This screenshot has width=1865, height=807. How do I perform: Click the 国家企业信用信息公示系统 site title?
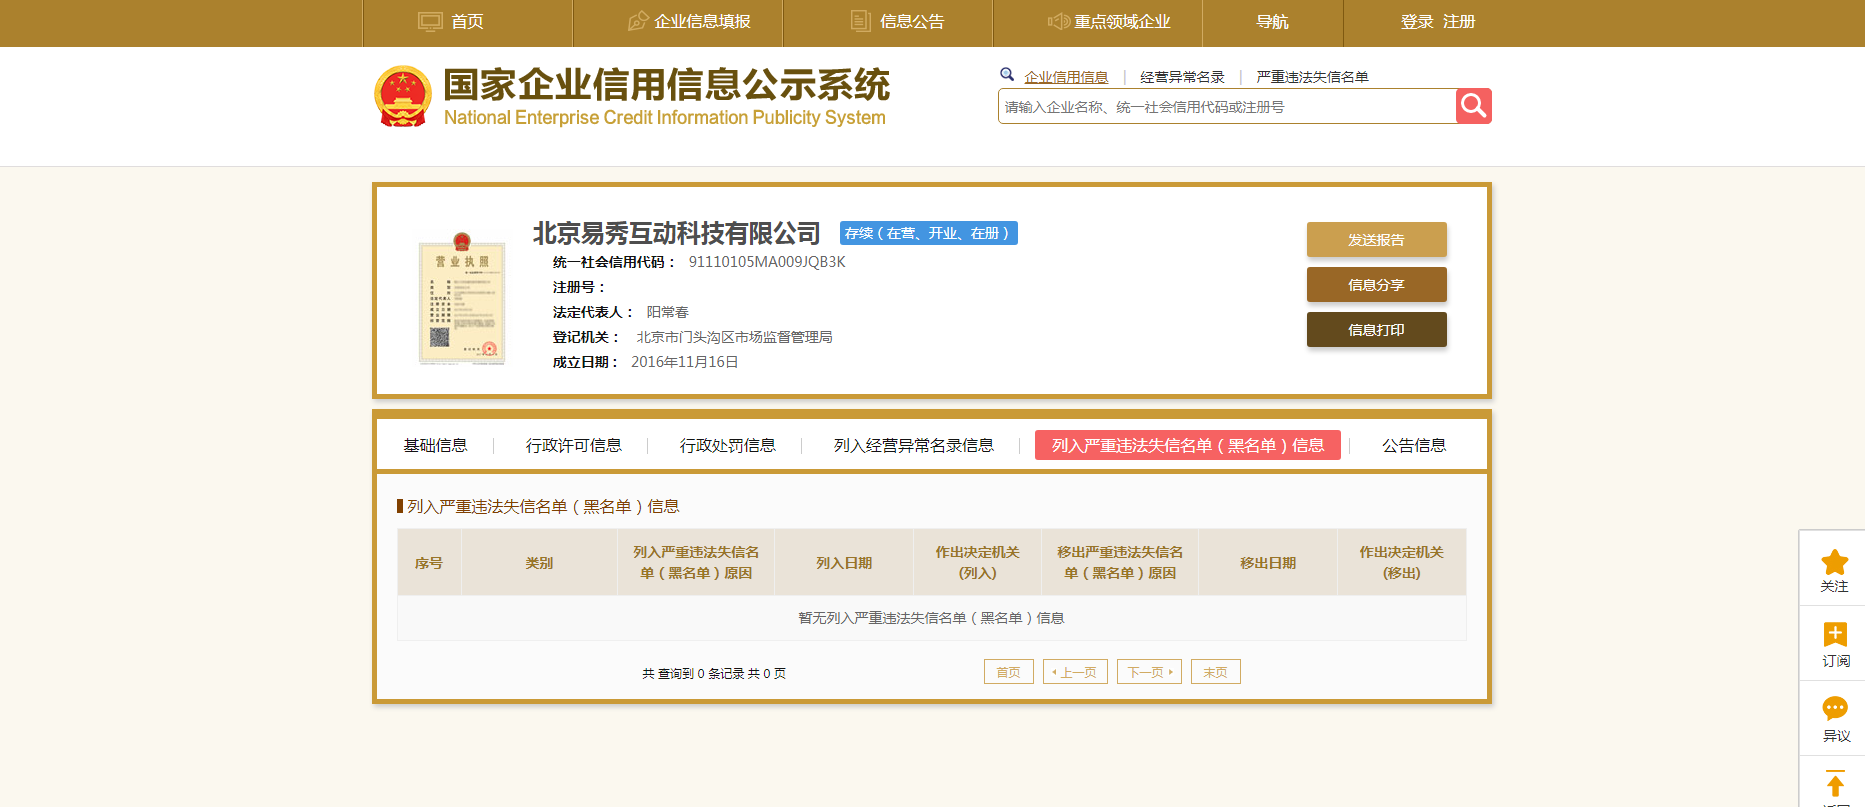pos(666,85)
